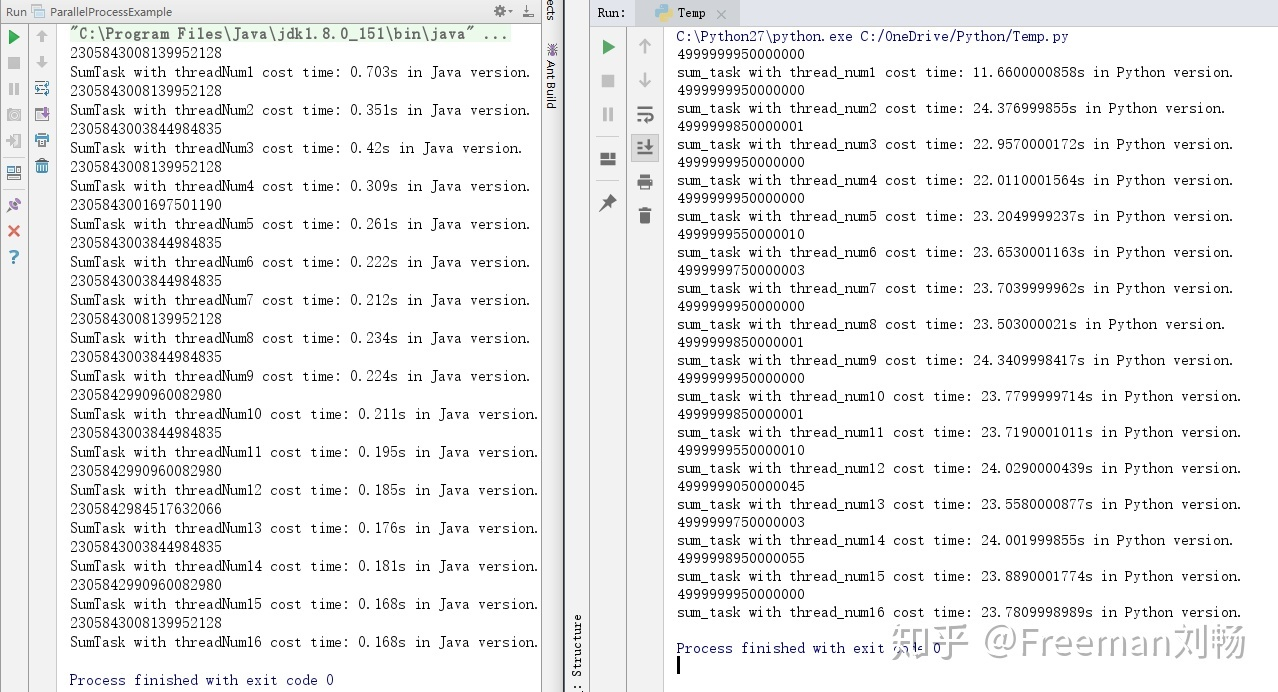The width and height of the screenshot is (1278, 692).
Task: Pause output in the Python Run panel
Action: [x=608, y=114]
